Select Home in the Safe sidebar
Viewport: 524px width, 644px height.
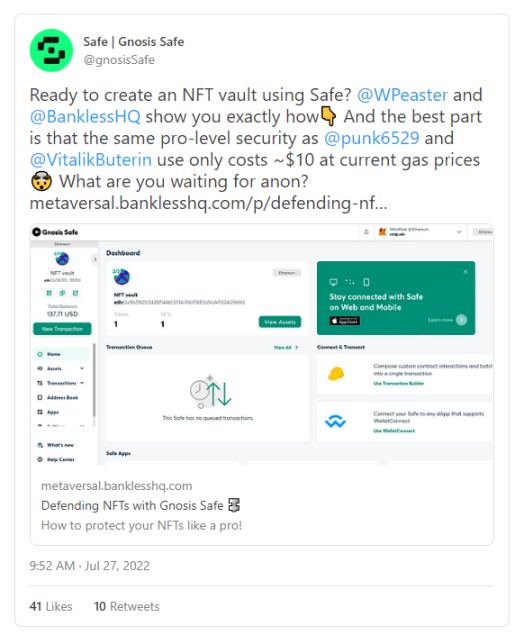pyautogui.click(x=61, y=354)
